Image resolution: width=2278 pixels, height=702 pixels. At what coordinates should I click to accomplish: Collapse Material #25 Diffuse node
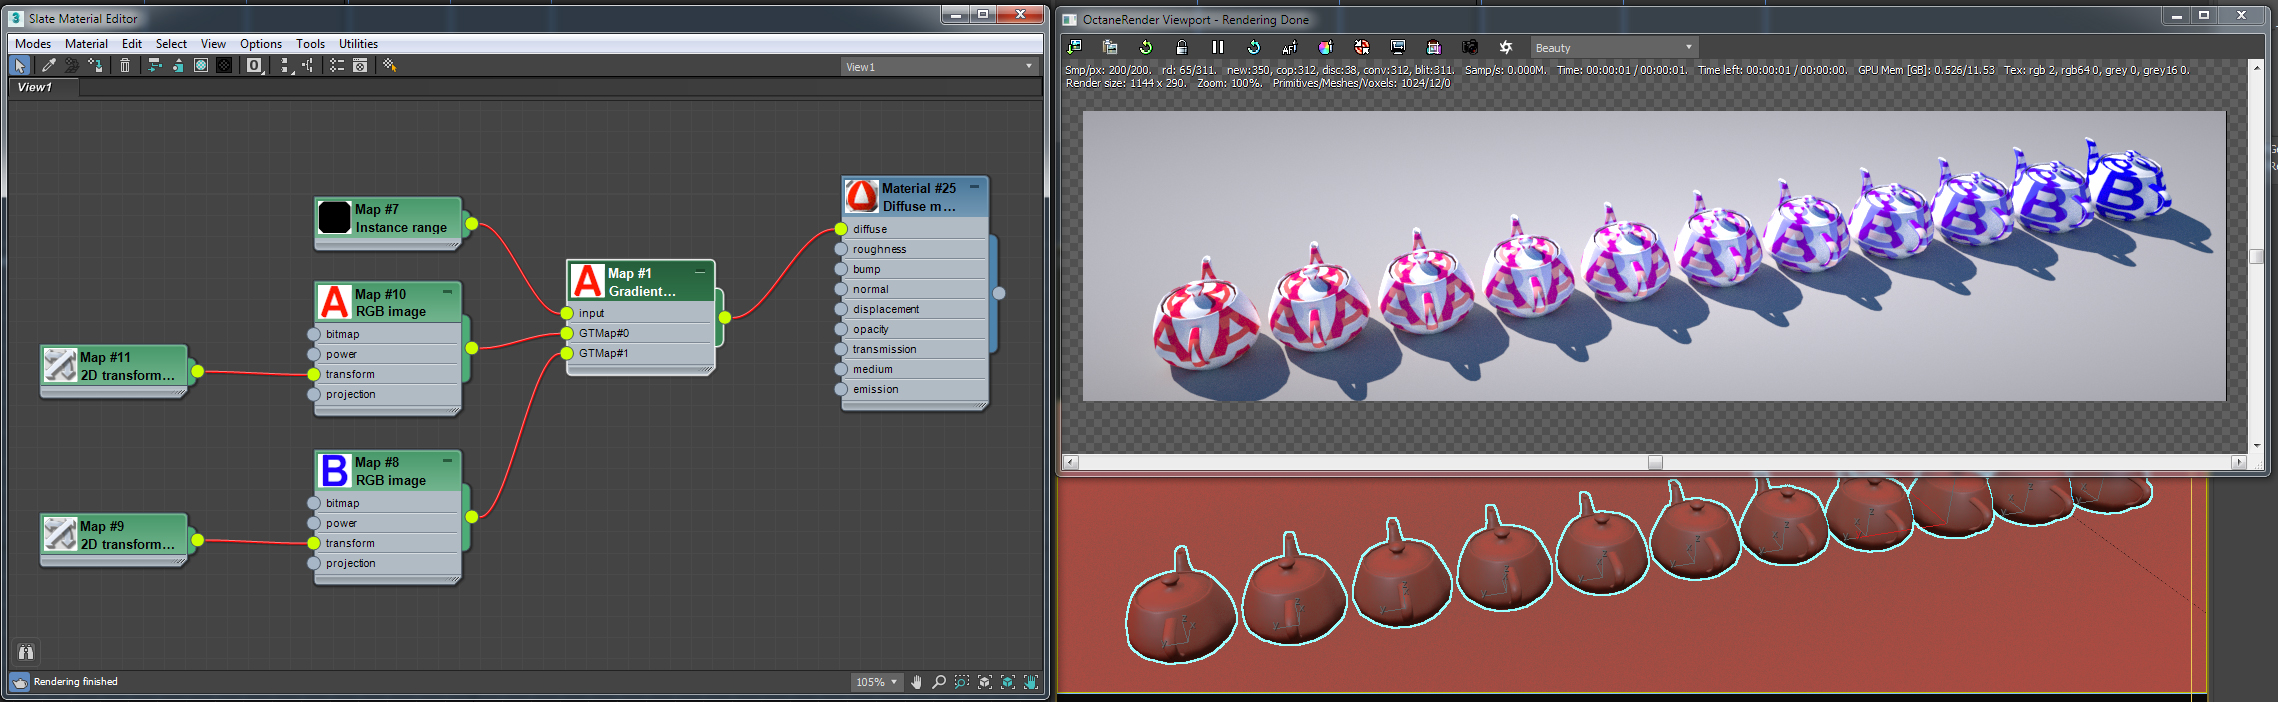(974, 186)
